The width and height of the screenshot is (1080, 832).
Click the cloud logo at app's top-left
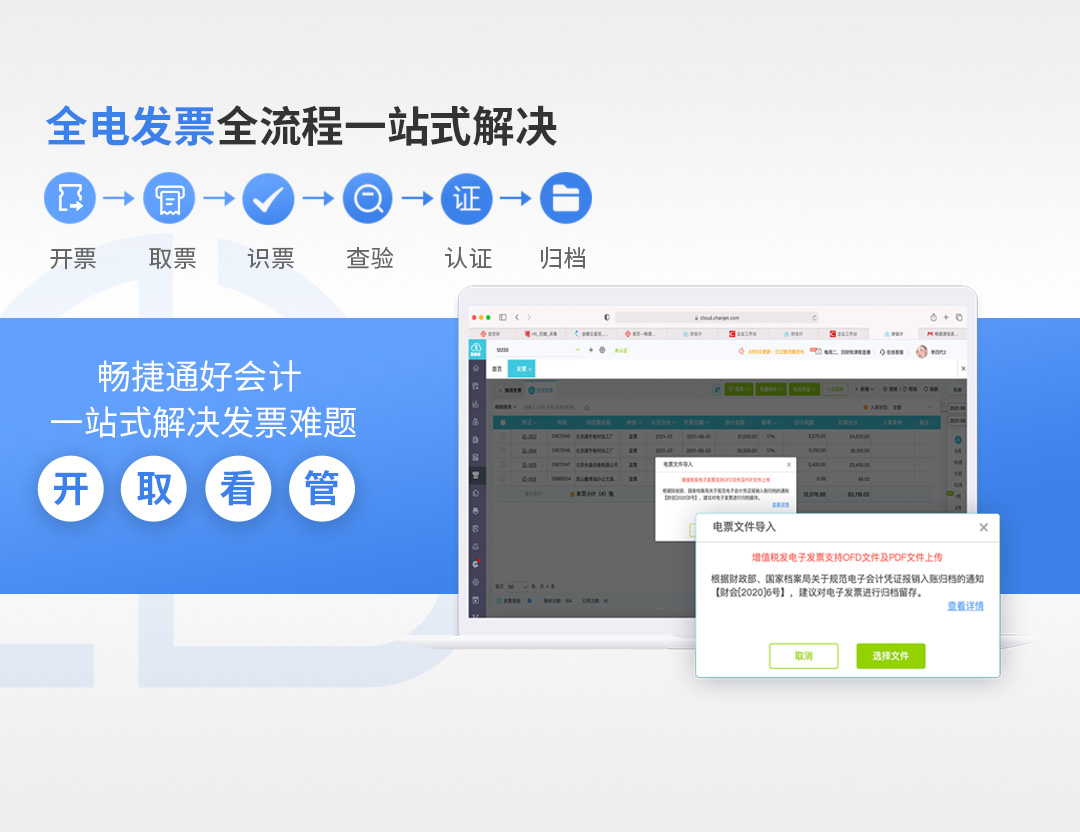point(475,349)
